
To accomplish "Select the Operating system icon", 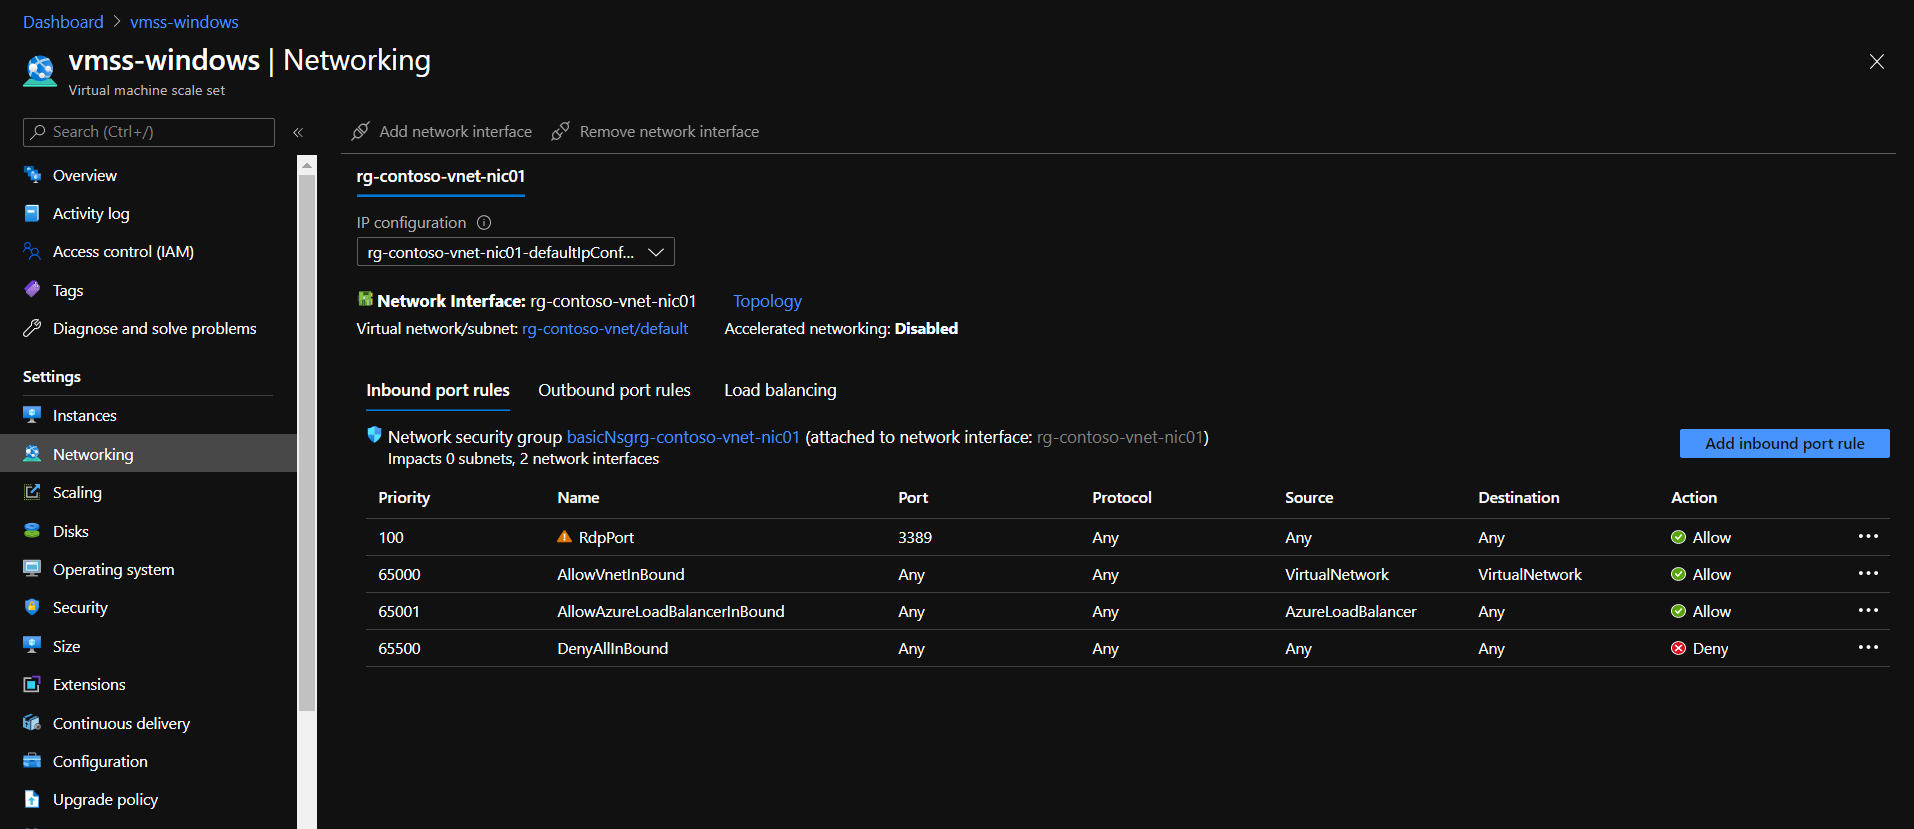I will pos(32,569).
